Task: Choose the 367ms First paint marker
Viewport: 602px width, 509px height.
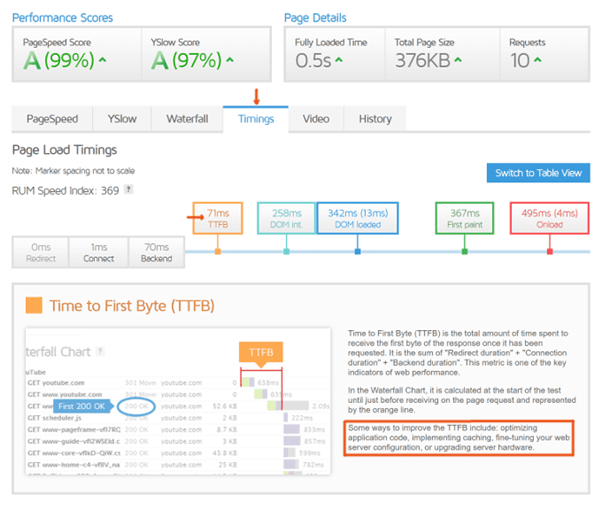Action: tap(465, 219)
